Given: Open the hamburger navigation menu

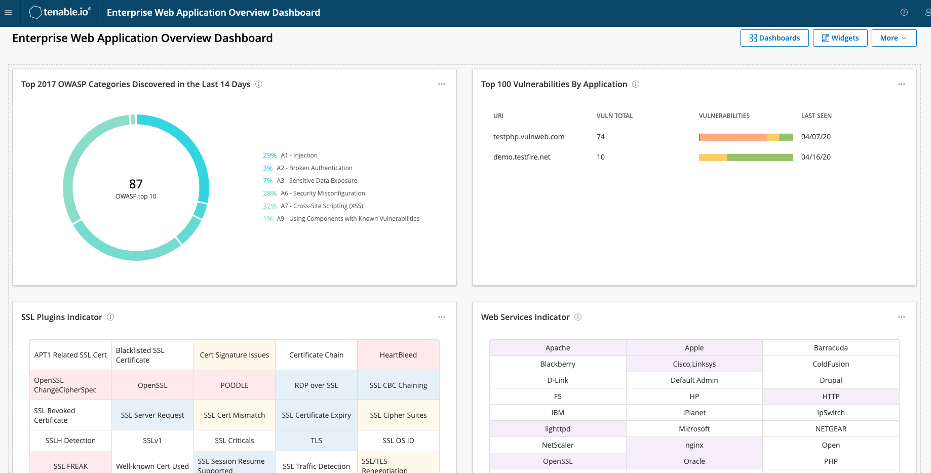Looking at the screenshot, I should point(8,12).
